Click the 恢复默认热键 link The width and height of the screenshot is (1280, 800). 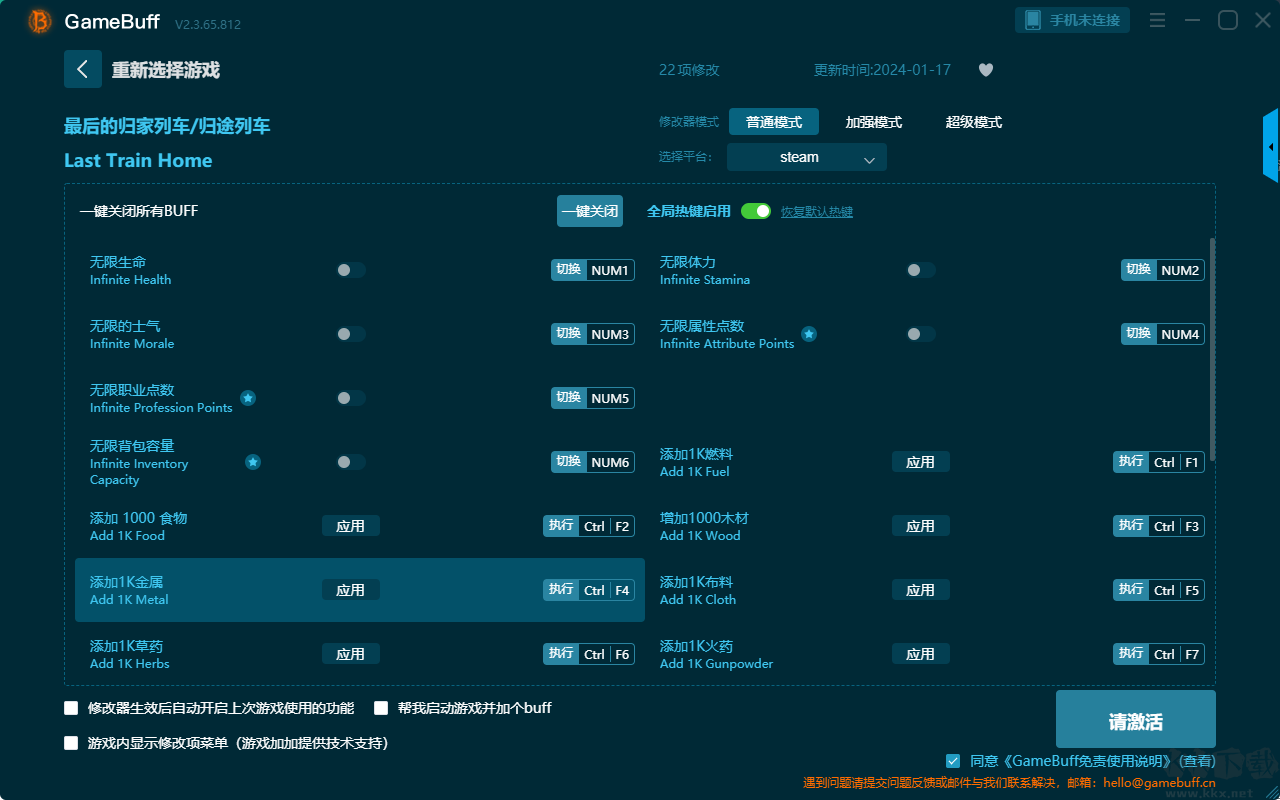[x=817, y=212]
